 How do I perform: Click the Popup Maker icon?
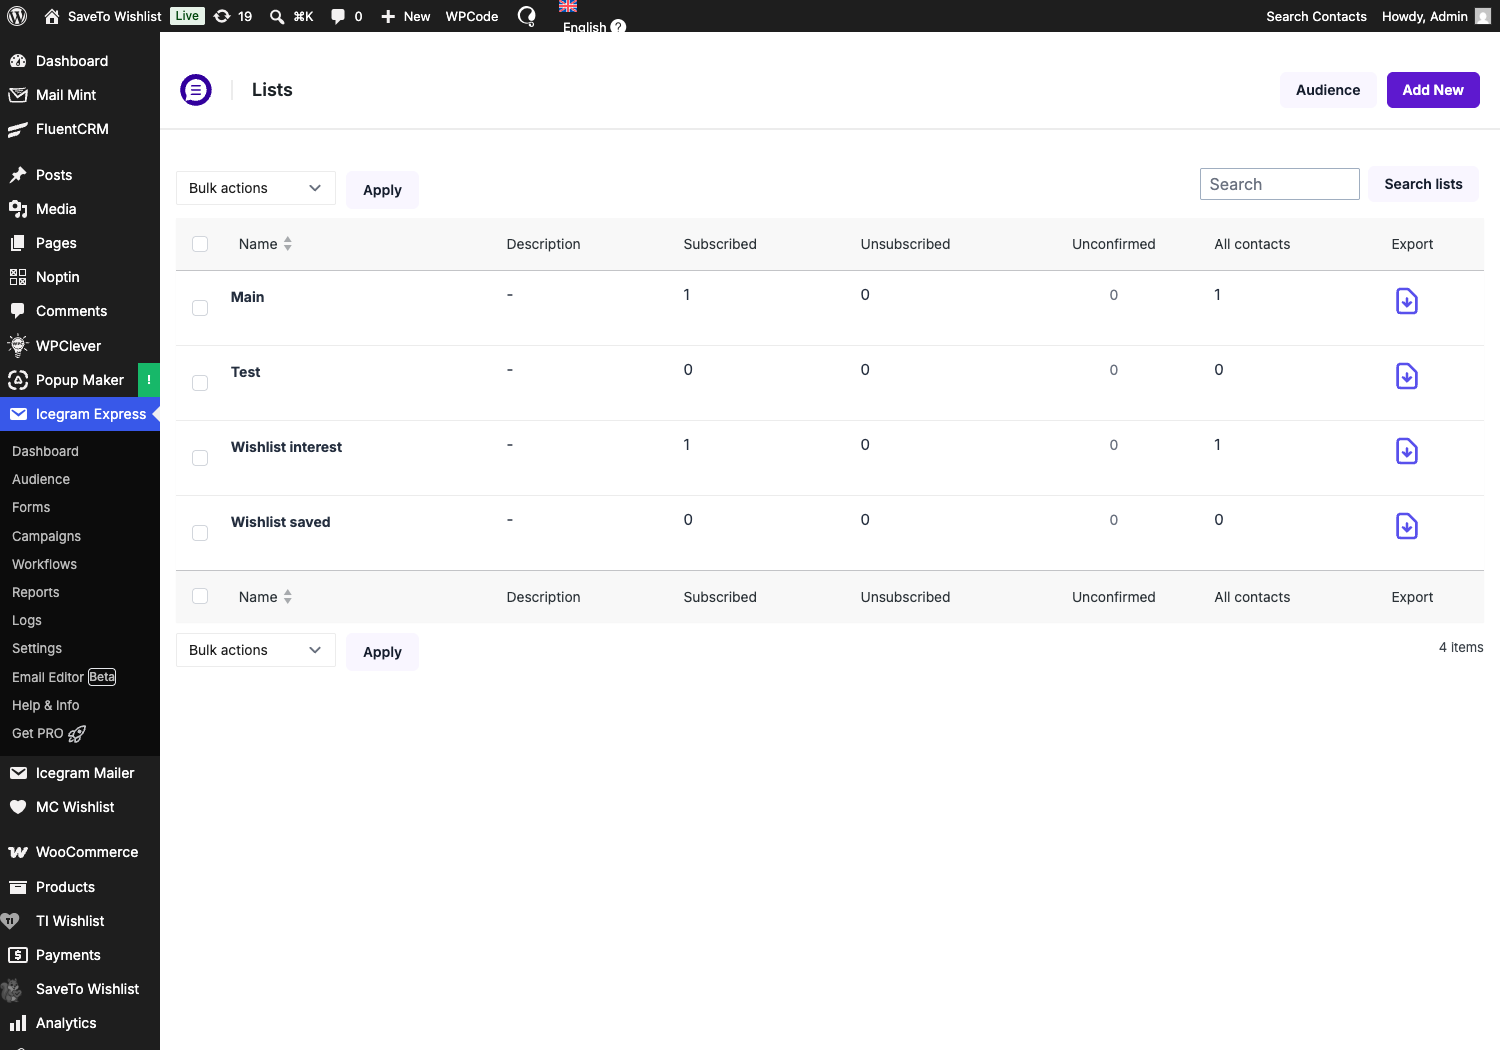pyautogui.click(x=18, y=380)
